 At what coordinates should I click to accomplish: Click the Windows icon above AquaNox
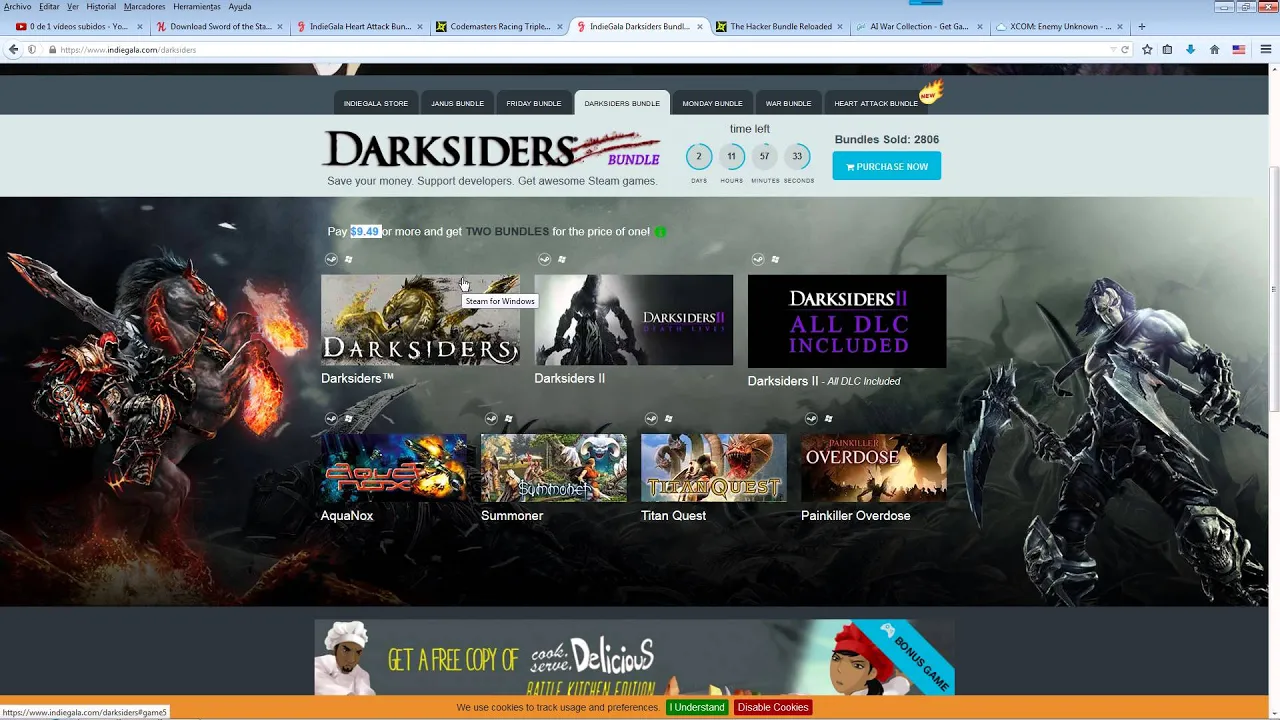348,418
